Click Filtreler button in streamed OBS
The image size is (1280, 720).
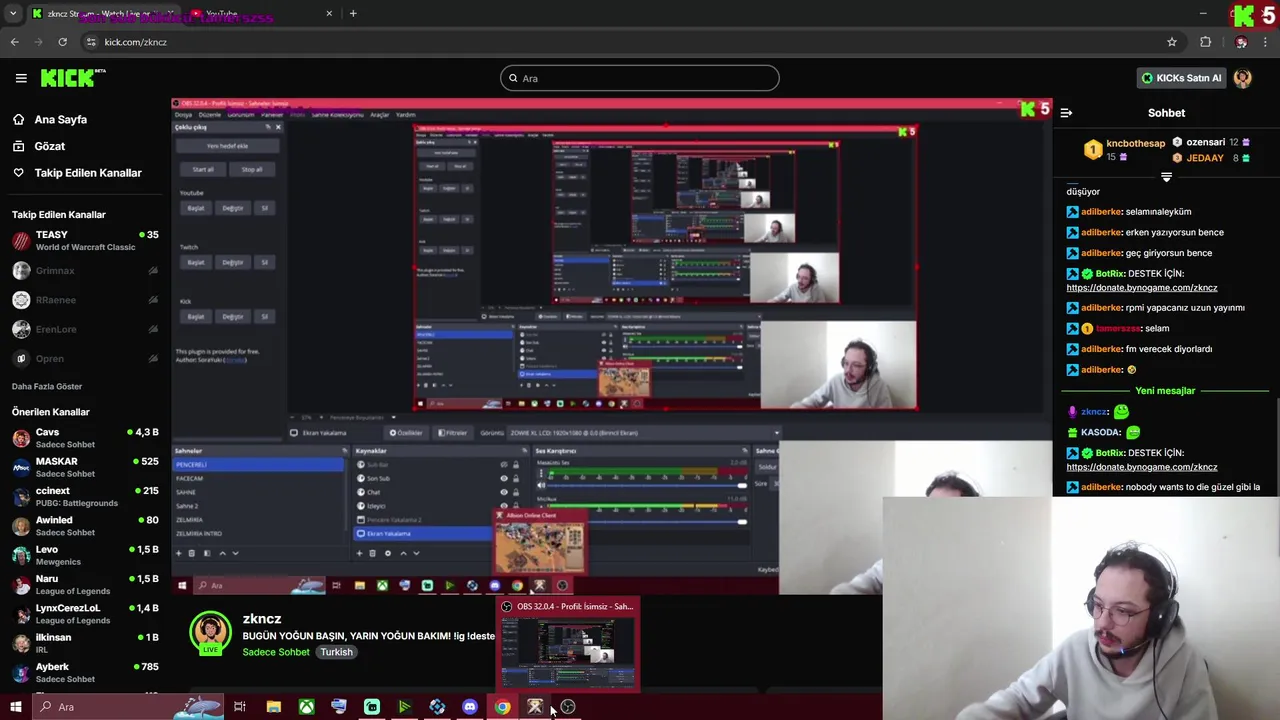[453, 433]
